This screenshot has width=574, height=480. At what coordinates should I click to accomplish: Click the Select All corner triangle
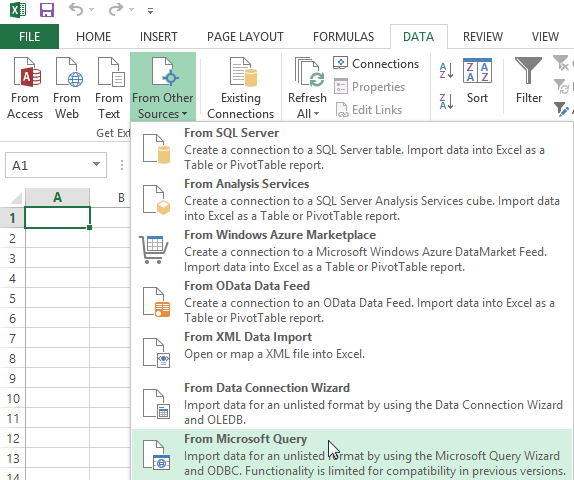(x=16, y=198)
